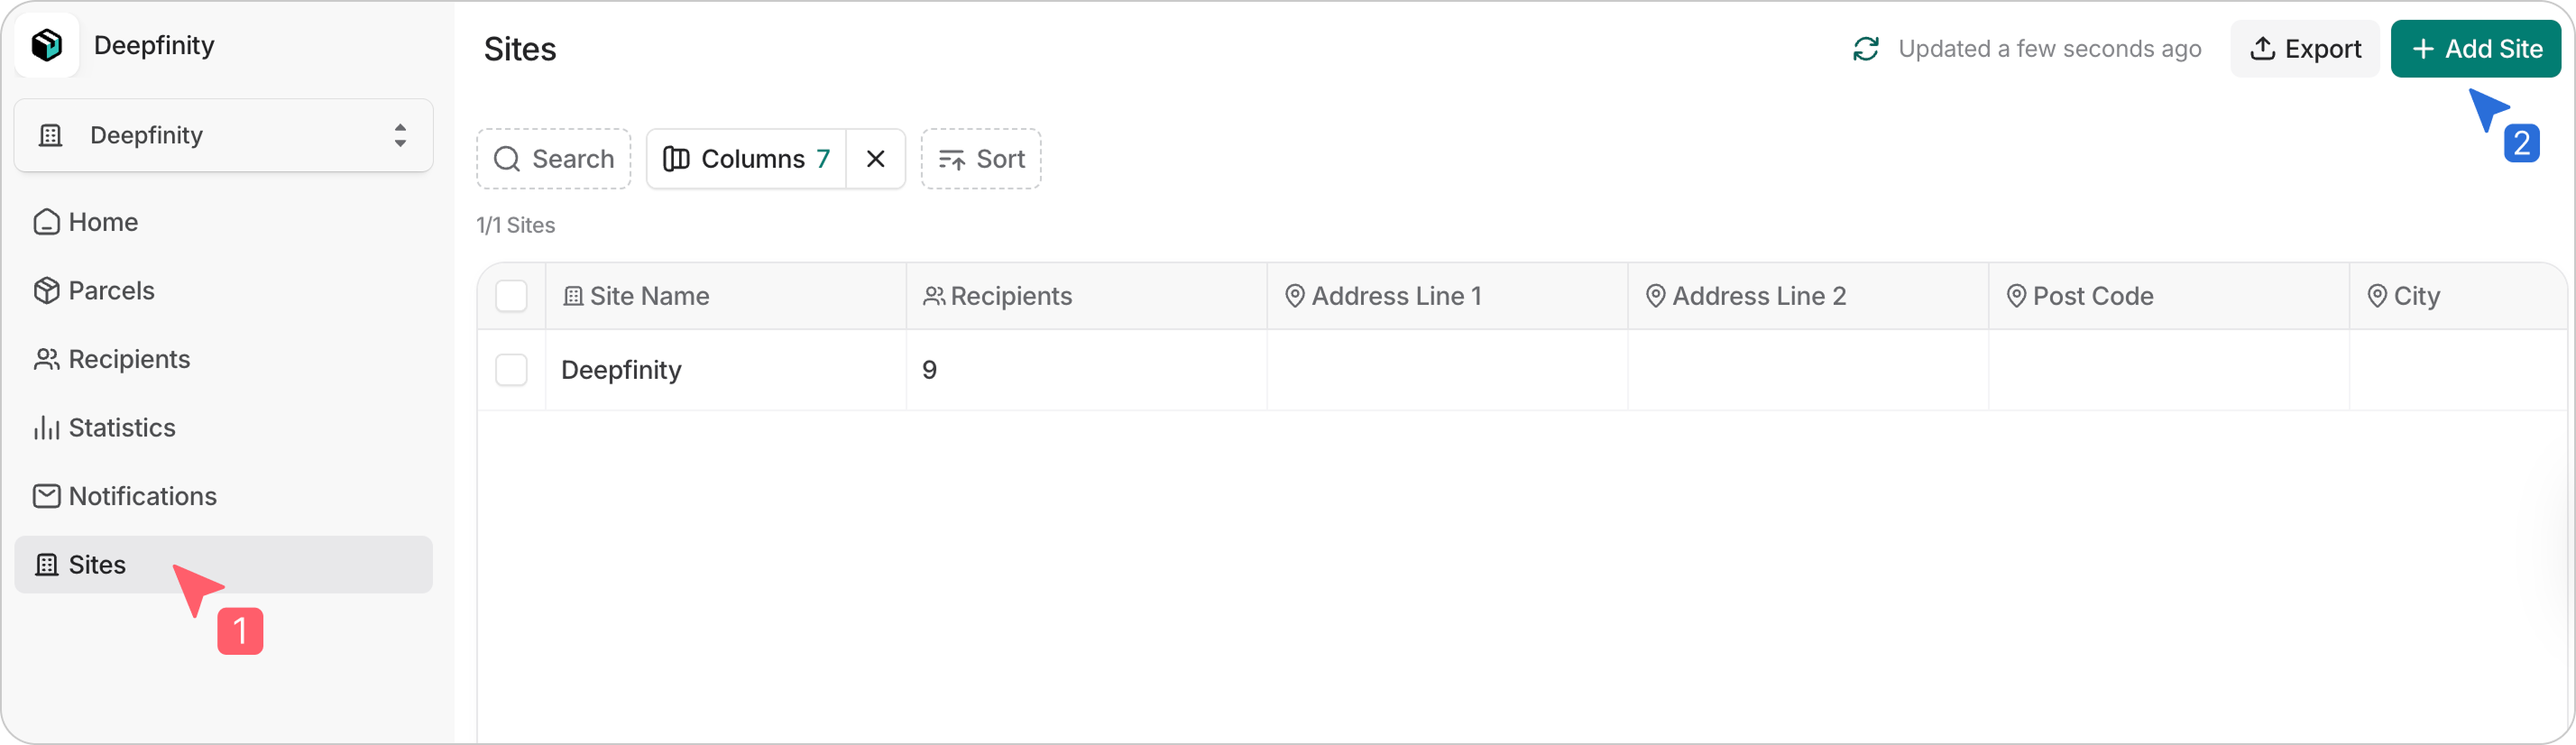2576x745 pixels.
Task: Open Parcels via the parcel box icon
Action: 46,290
